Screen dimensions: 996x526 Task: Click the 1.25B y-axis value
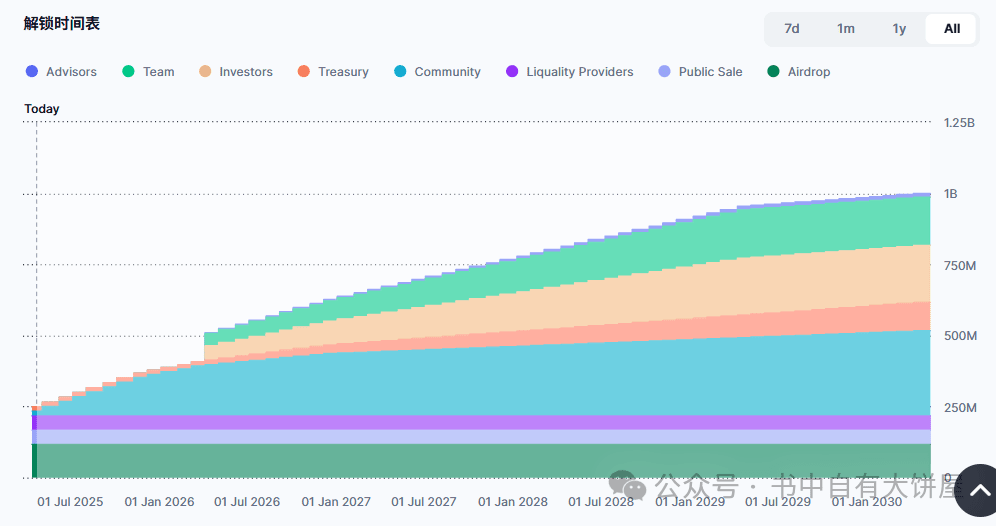pos(959,123)
